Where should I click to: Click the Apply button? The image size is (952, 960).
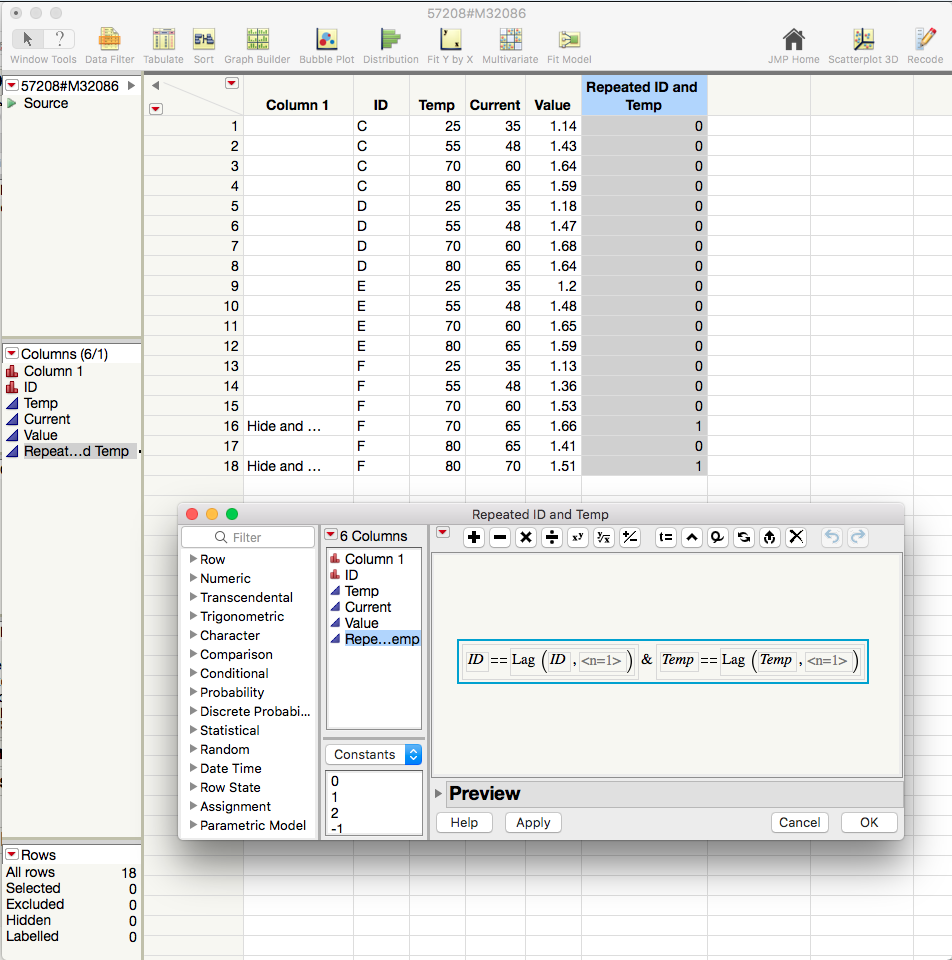click(x=533, y=822)
